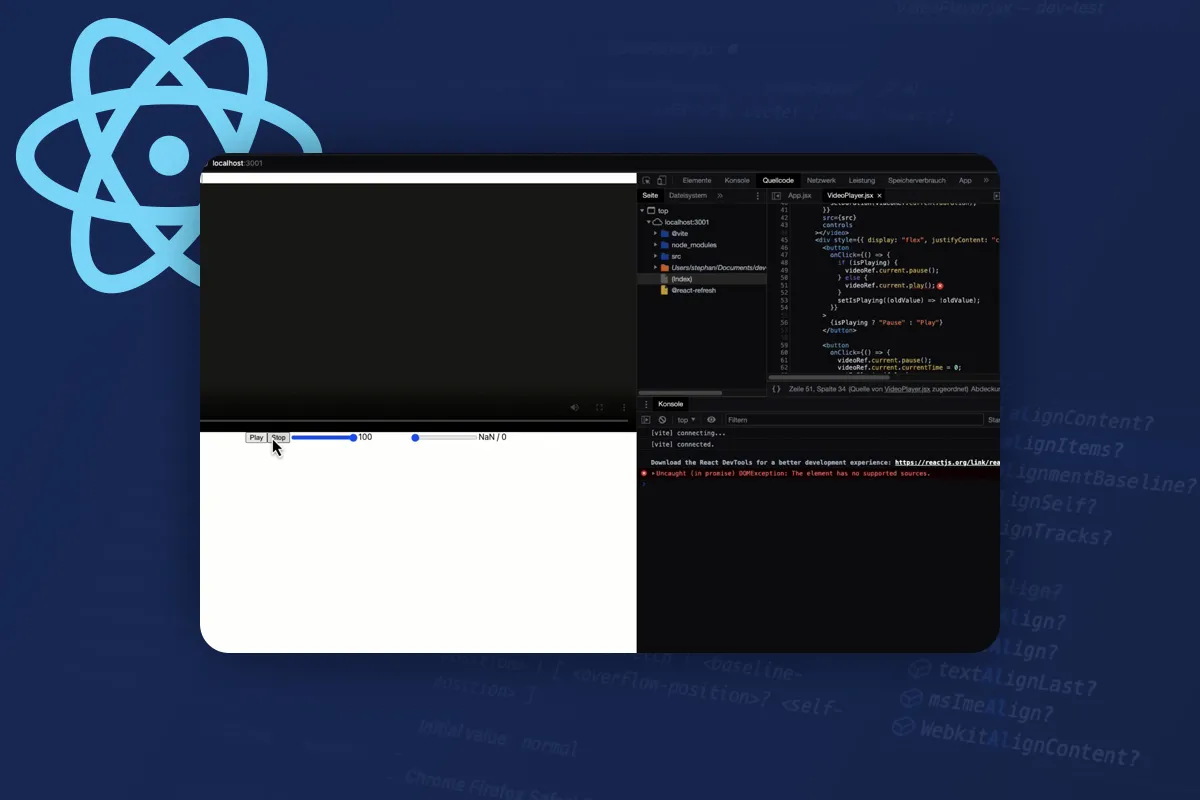This screenshot has height=800, width=1200.
Task: Open the console drawer three-dot menu
Action: point(646,404)
